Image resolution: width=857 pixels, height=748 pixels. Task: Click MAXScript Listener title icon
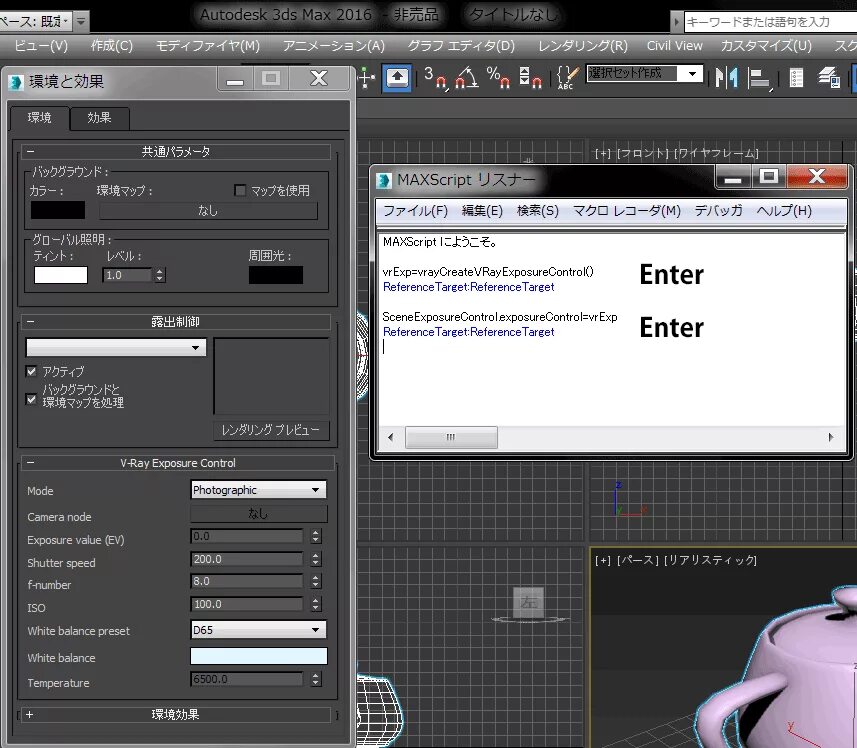(x=384, y=180)
